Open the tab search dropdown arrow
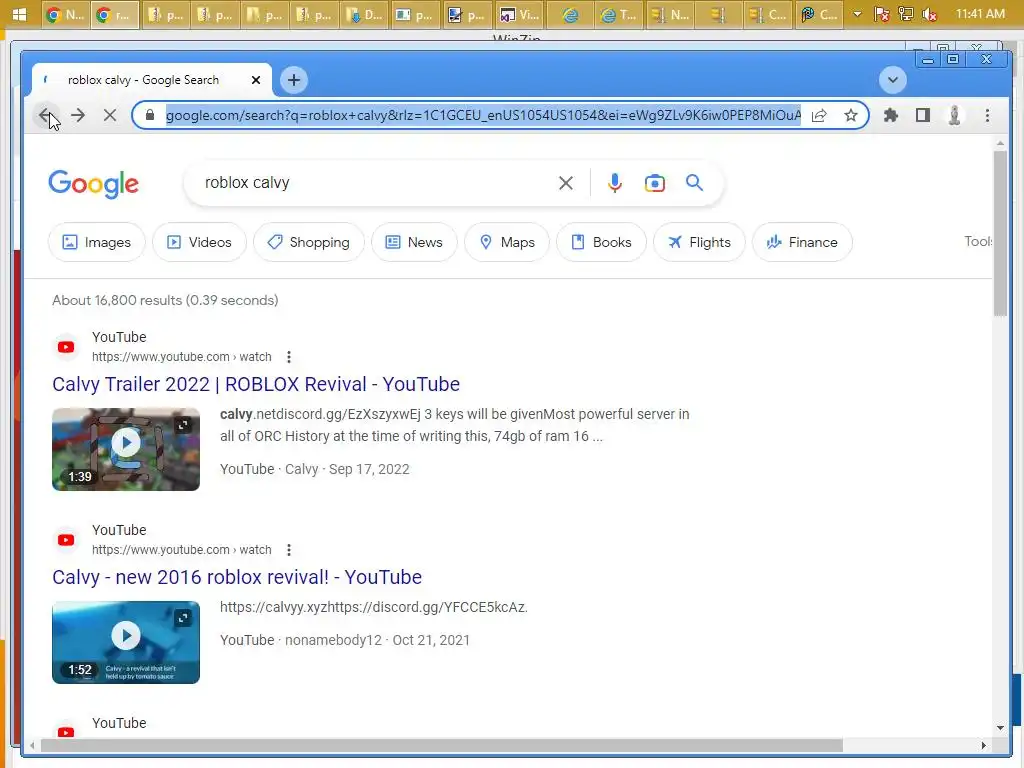The height and width of the screenshot is (768, 1024). pos(892,80)
